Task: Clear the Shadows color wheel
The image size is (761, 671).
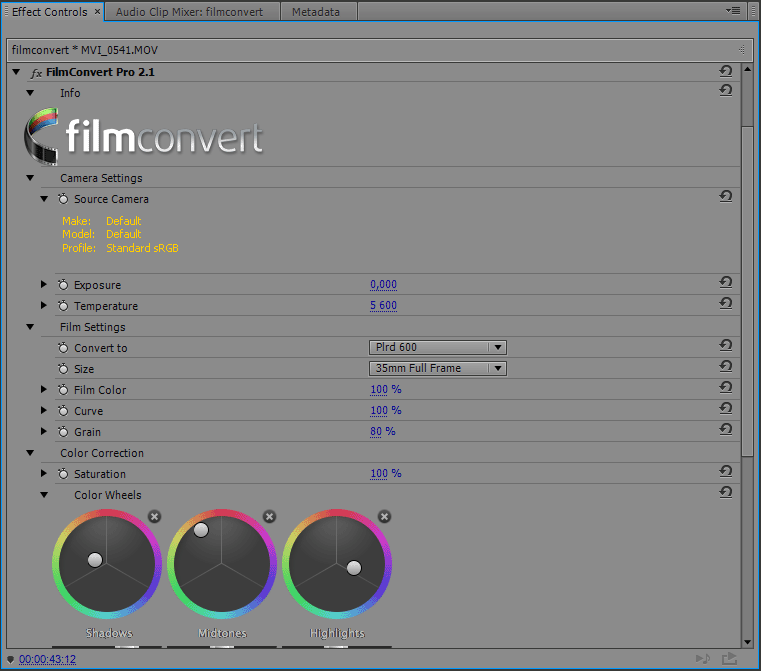Action: (x=155, y=517)
